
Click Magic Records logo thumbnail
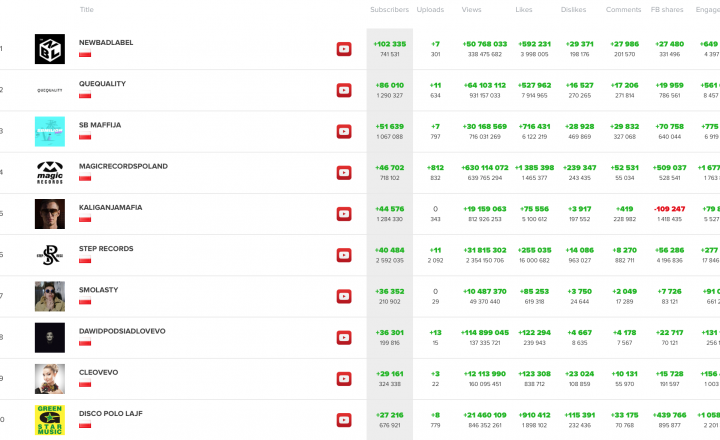[x=50, y=172]
